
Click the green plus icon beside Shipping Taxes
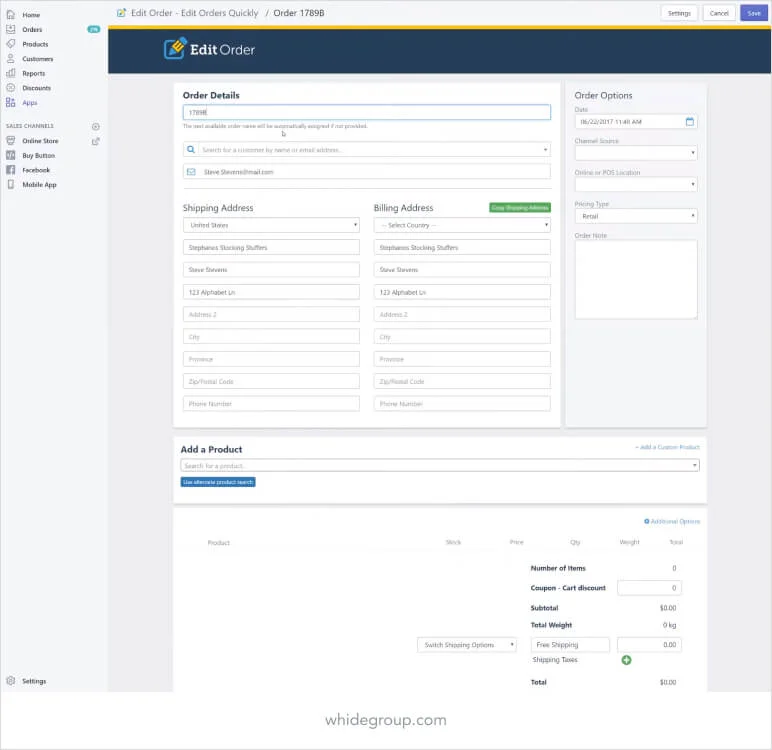tap(626, 660)
